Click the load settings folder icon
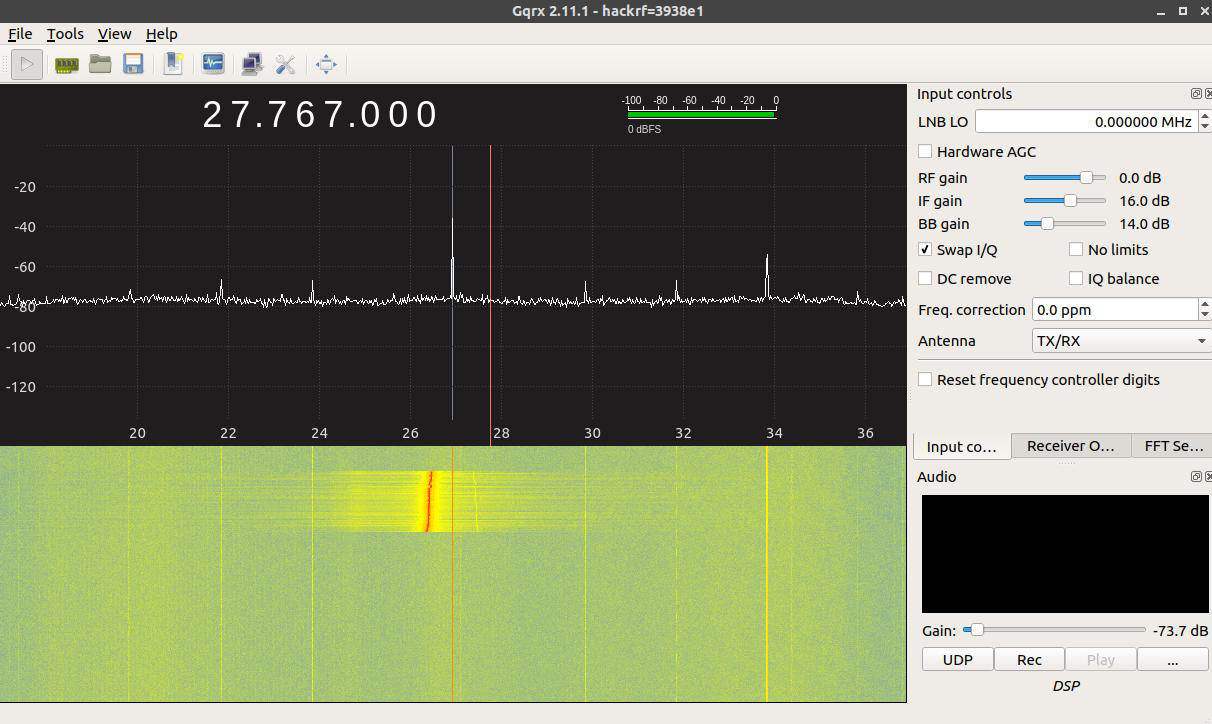 (100, 64)
